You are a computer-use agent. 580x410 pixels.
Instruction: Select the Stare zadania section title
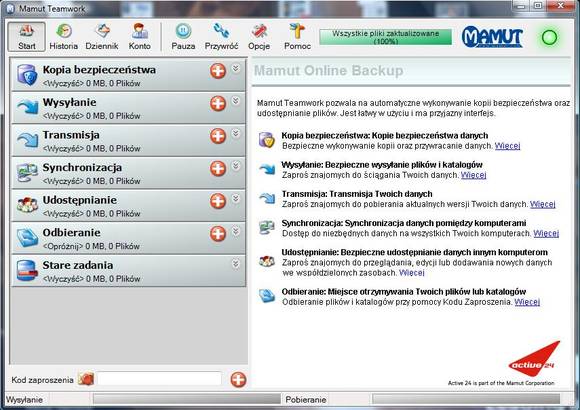tap(78, 265)
